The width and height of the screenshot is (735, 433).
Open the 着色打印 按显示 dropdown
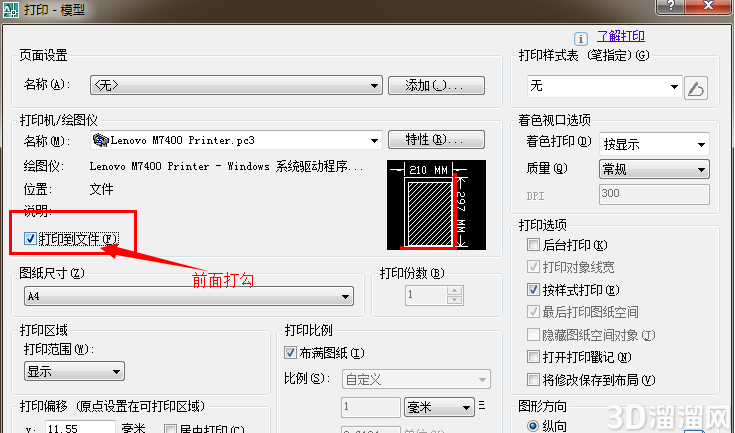coord(654,144)
